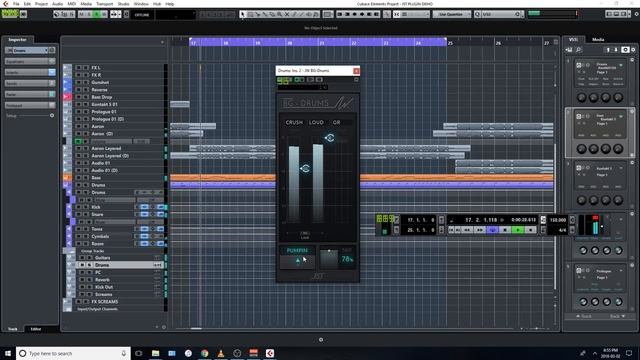Toggle right zone visibility icon at top right
Viewport: 640px width, 360px height.
coord(624,14)
